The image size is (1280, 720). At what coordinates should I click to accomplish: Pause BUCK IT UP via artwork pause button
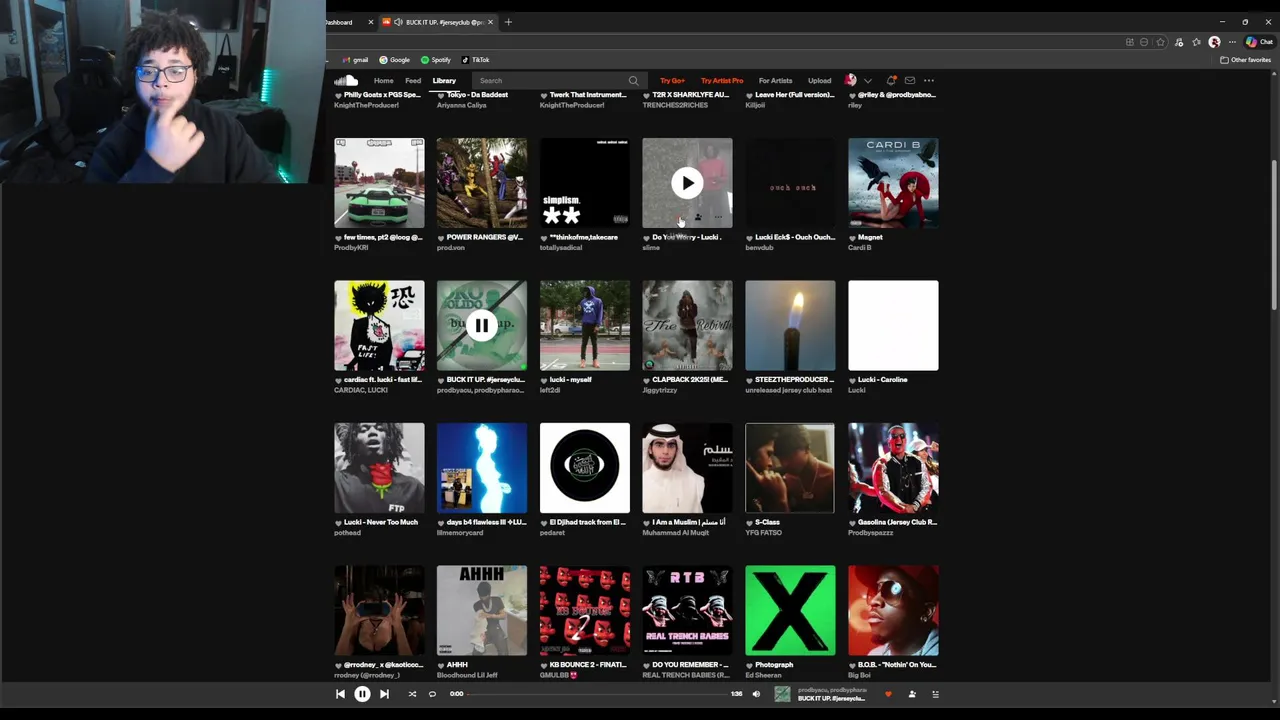click(481, 325)
